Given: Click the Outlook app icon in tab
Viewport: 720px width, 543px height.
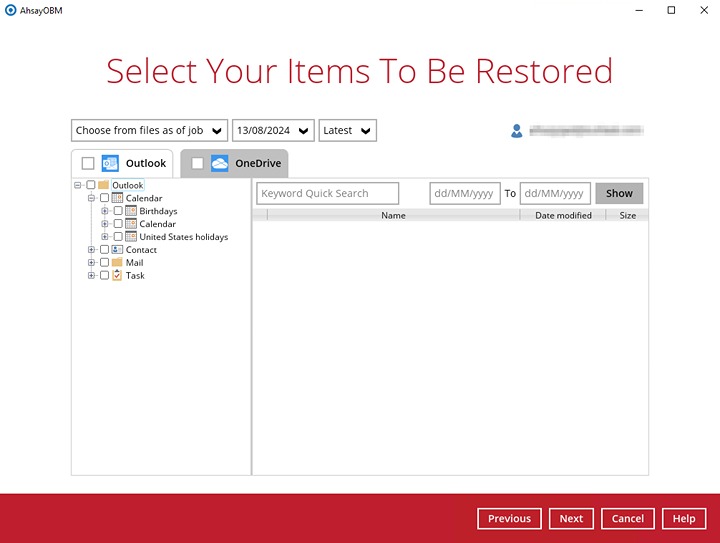Looking at the screenshot, I should [x=110, y=163].
